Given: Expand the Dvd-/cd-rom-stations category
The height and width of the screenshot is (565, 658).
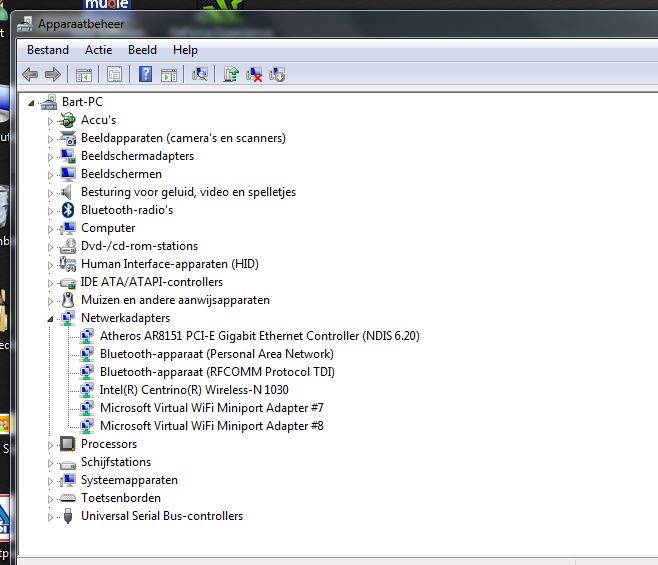Looking at the screenshot, I should pyautogui.click(x=50, y=247).
